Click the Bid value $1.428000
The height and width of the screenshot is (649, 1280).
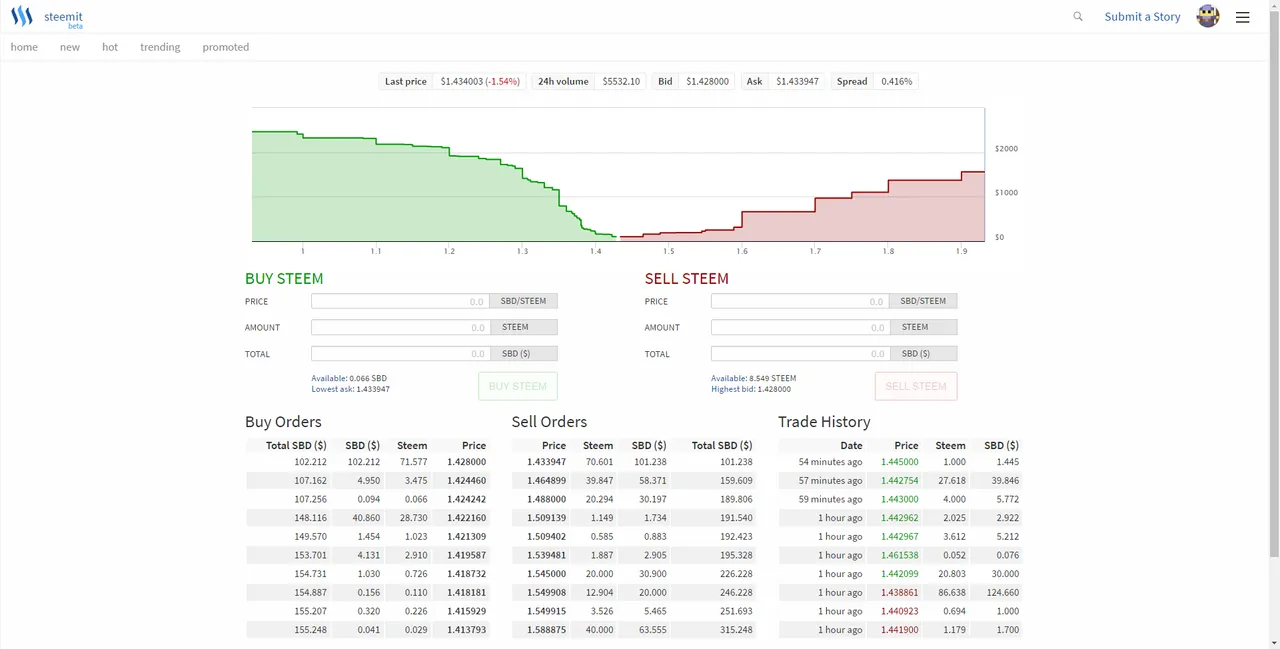[x=707, y=81]
